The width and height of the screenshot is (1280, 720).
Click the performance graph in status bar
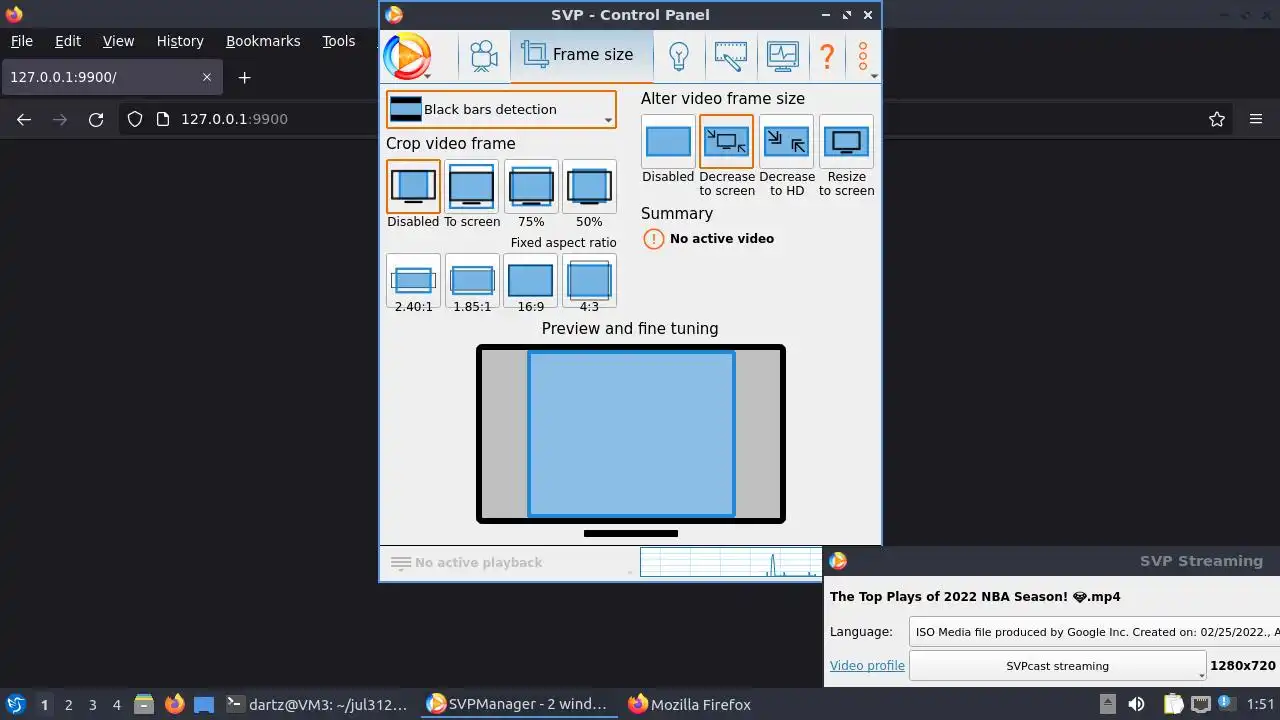tap(730, 562)
